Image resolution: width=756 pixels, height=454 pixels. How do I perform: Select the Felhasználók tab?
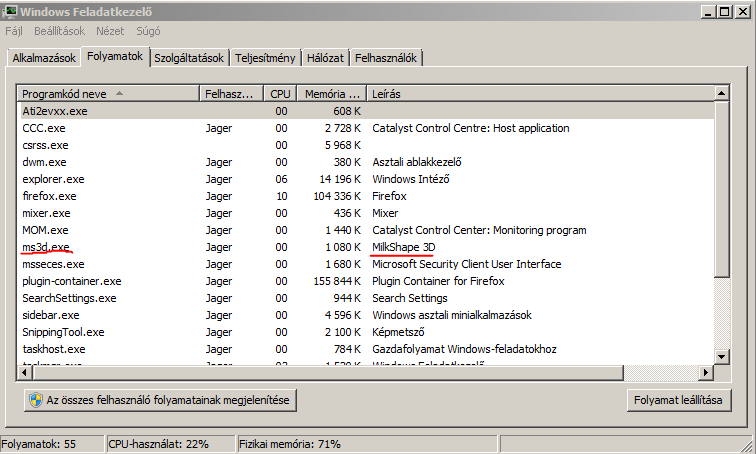pyautogui.click(x=386, y=58)
